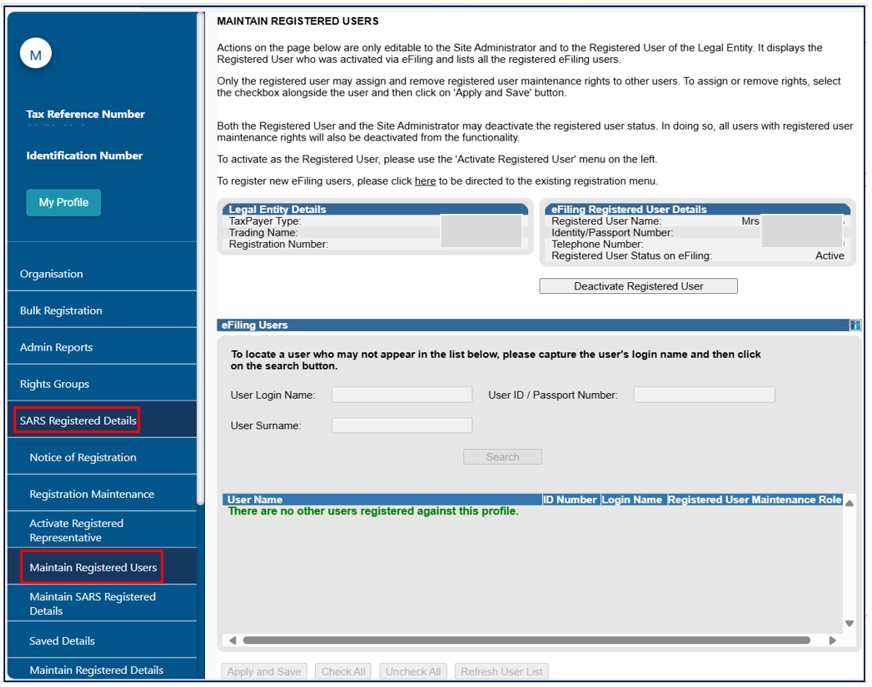The image size is (872, 687).
Task: Focus User ID / Passport Number field
Action: click(704, 395)
